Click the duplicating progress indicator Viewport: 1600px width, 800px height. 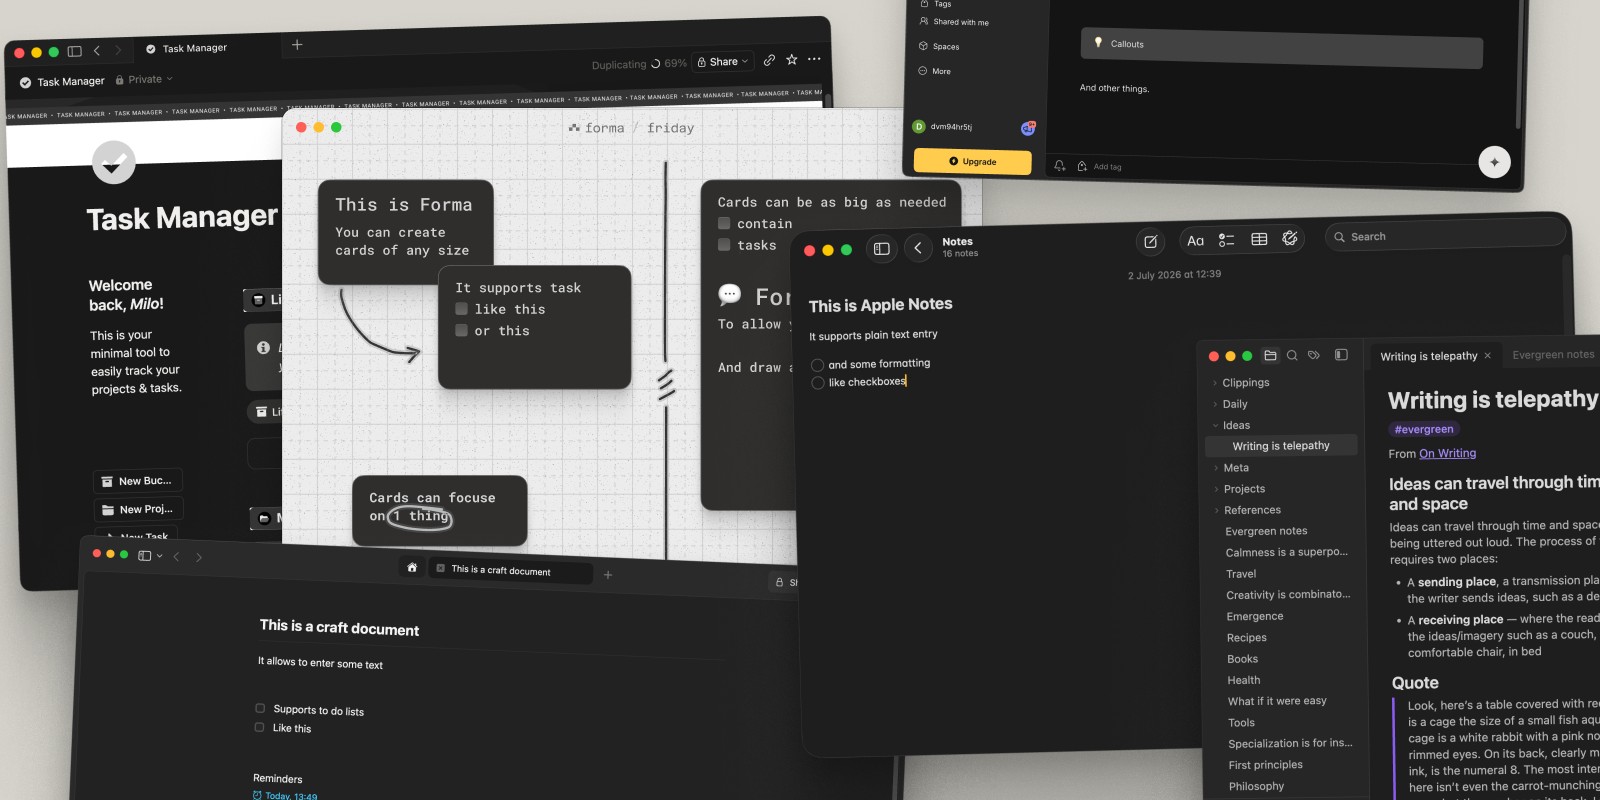[x=639, y=64]
